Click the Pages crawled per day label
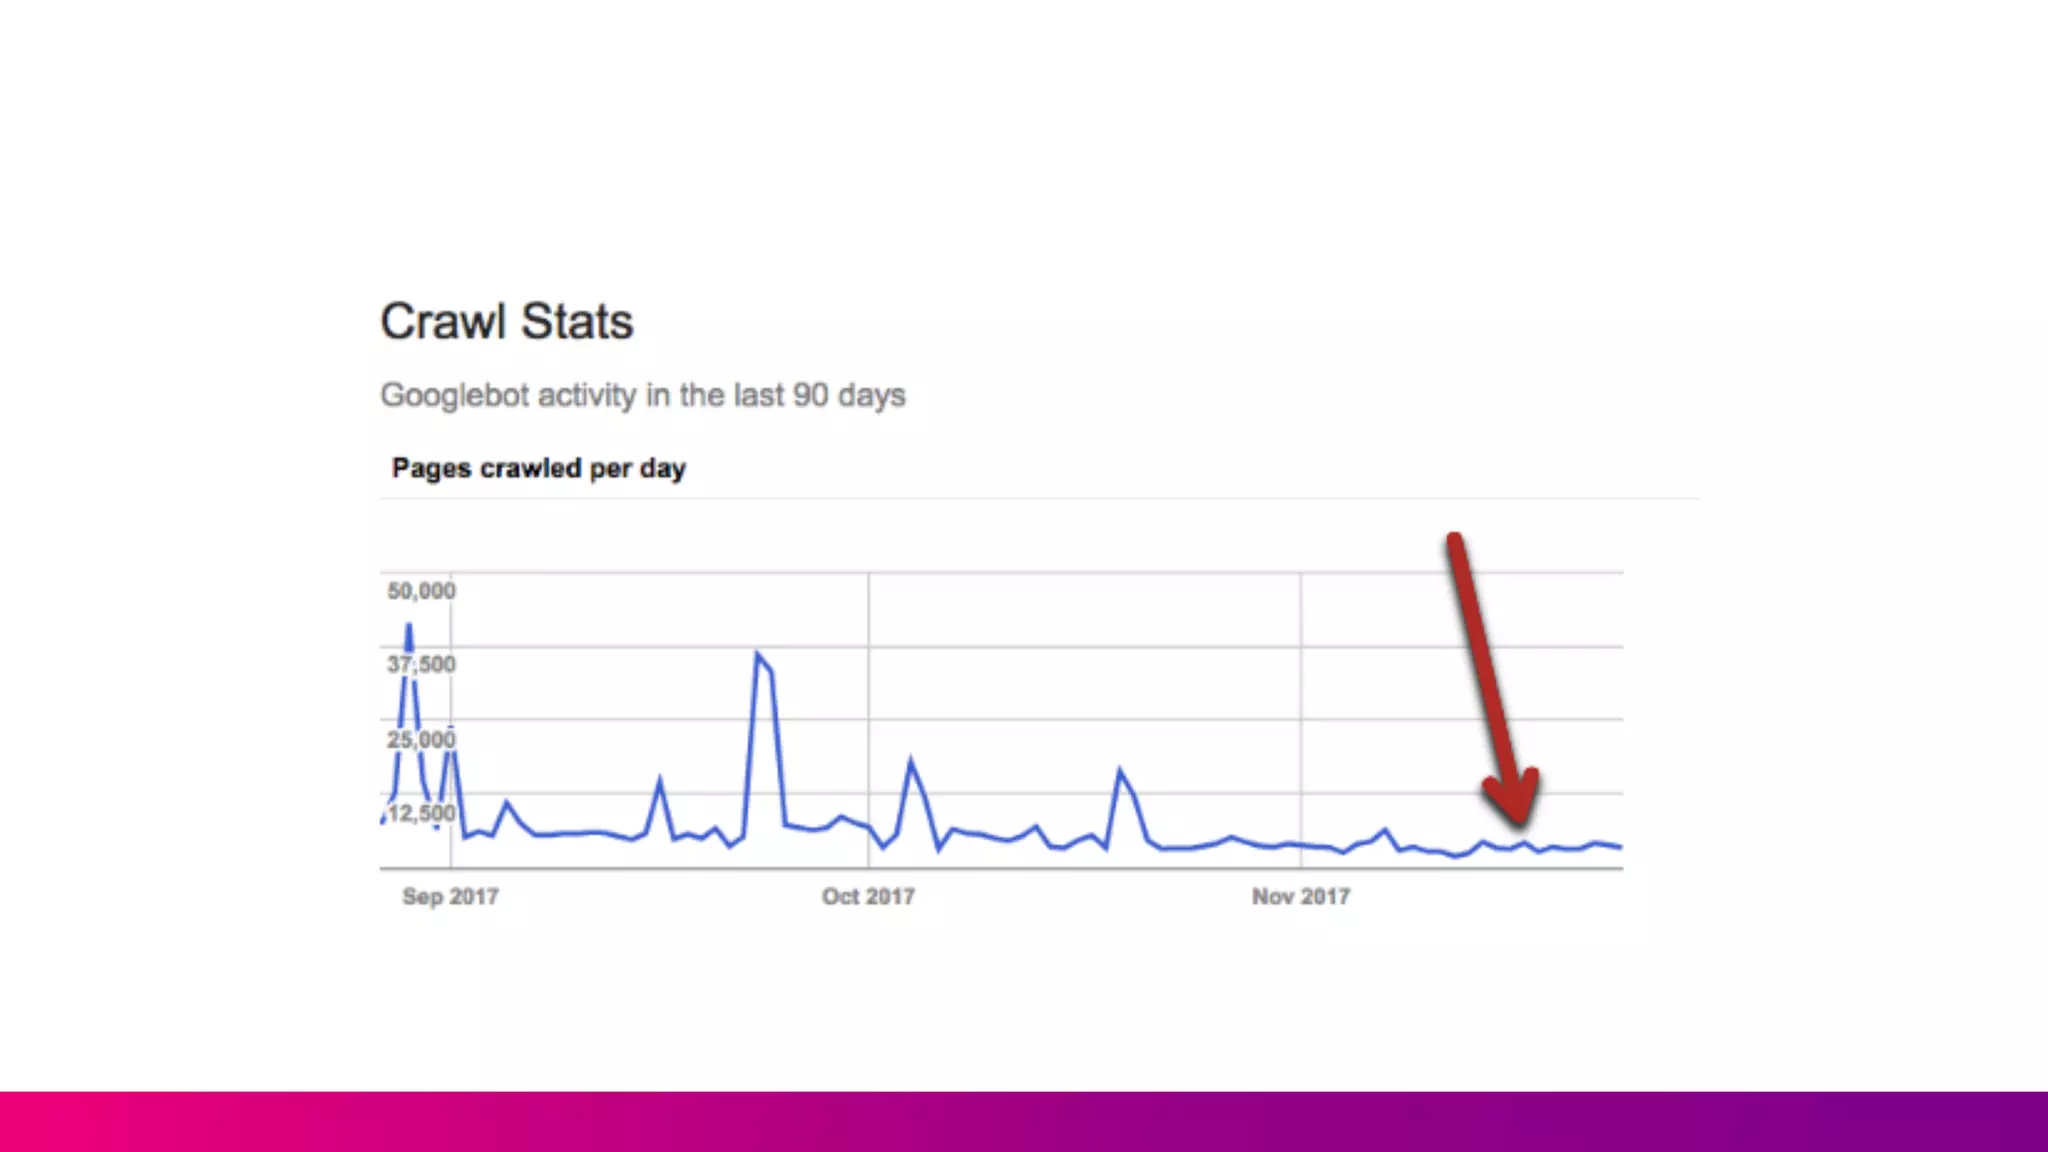The height and width of the screenshot is (1152, 2048). pos(538,468)
